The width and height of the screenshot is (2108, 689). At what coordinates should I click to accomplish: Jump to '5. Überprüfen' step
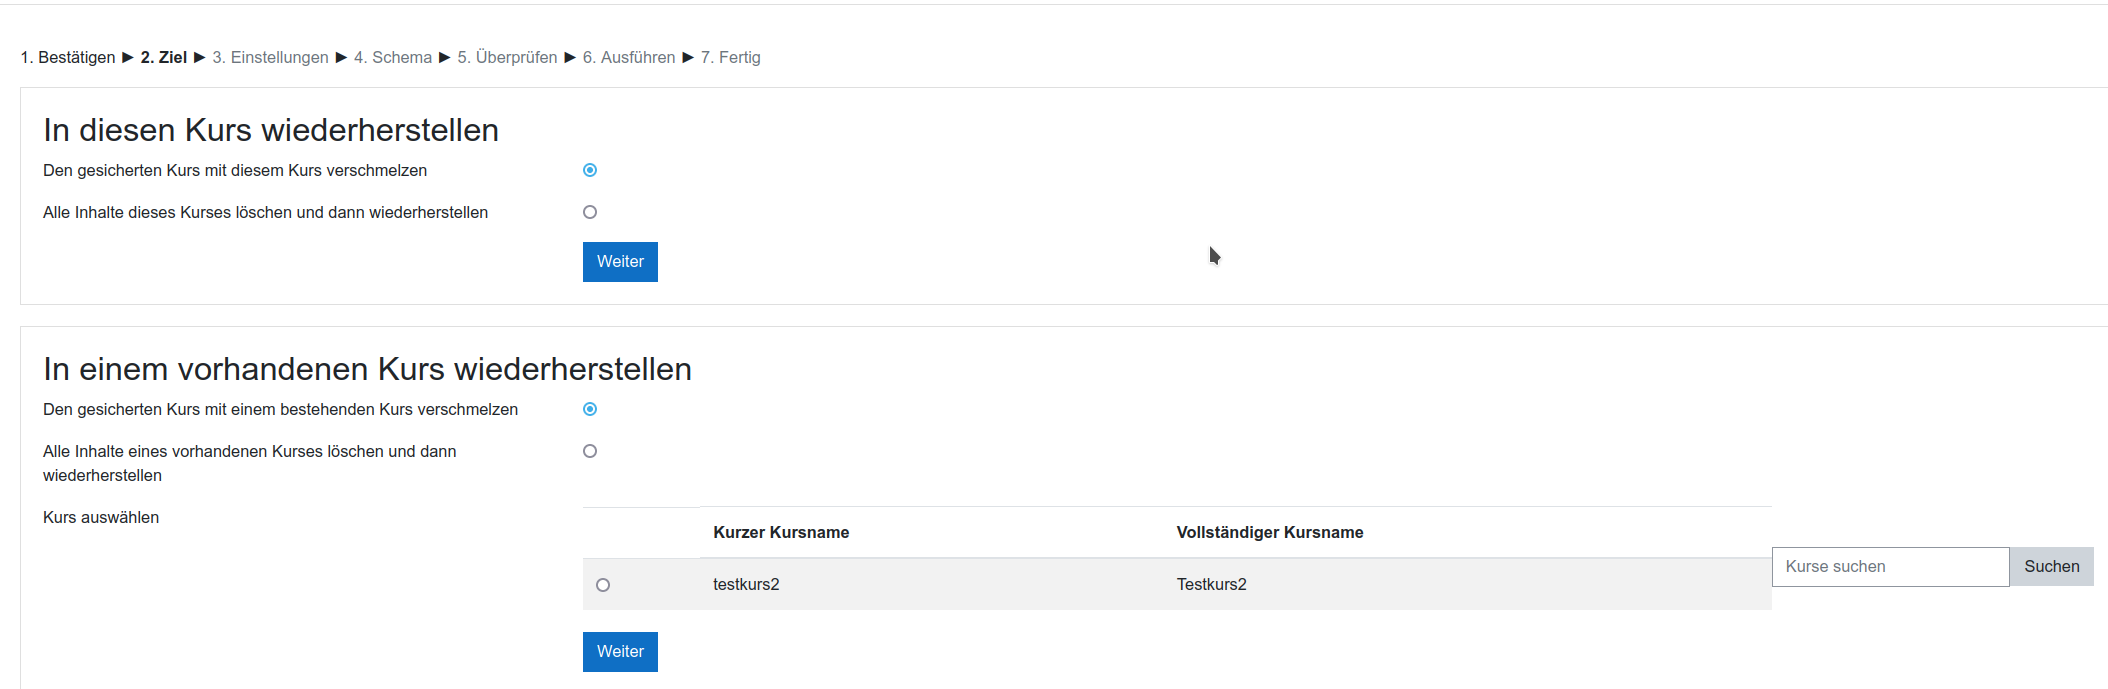click(507, 58)
